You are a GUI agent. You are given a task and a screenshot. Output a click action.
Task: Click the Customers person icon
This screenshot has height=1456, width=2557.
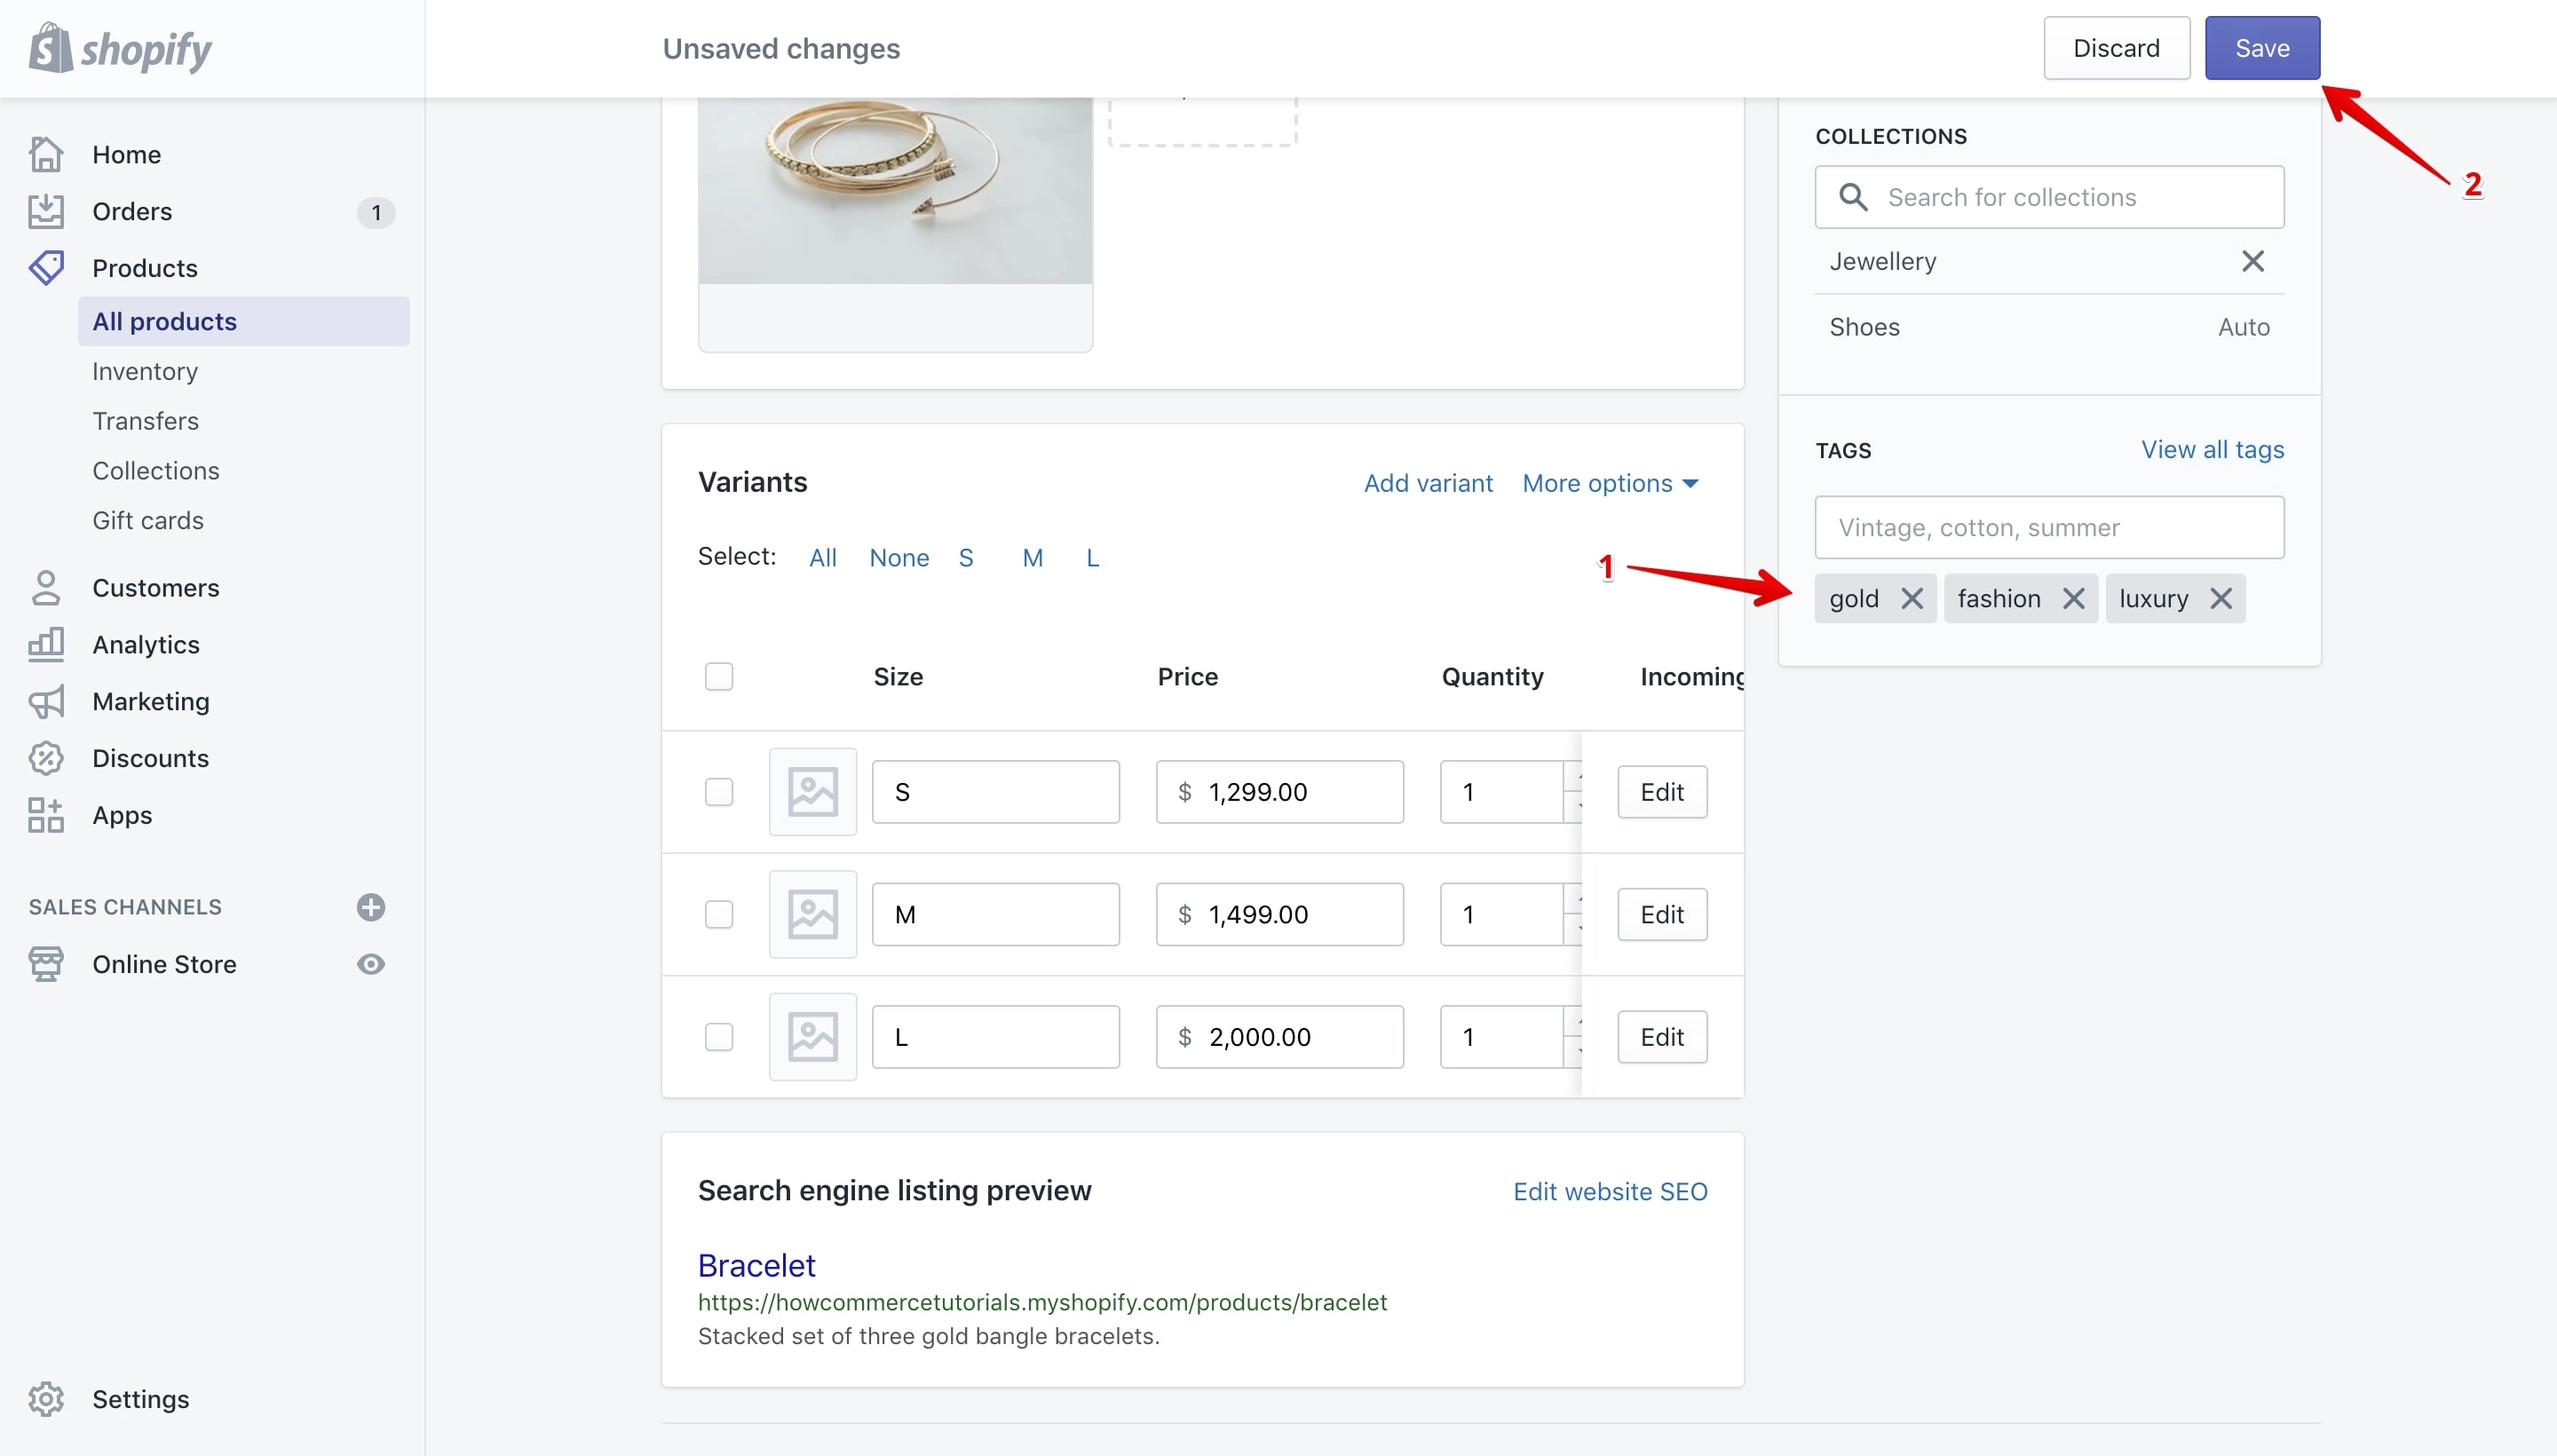[46, 588]
